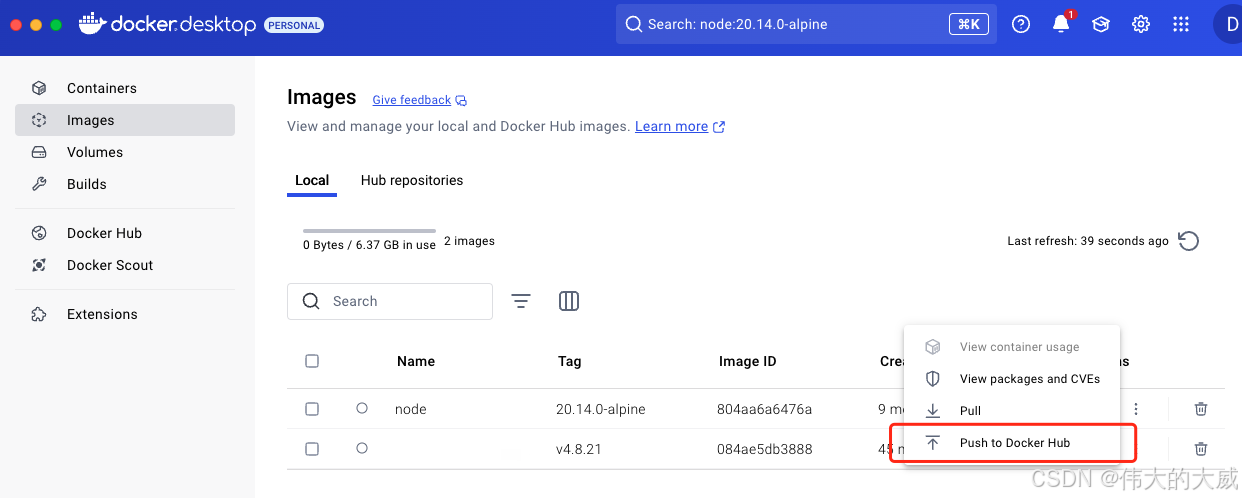The width and height of the screenshot is (1242, 498).
Task: Click image ID 084ae5db3888
Action: pos(765,449)
